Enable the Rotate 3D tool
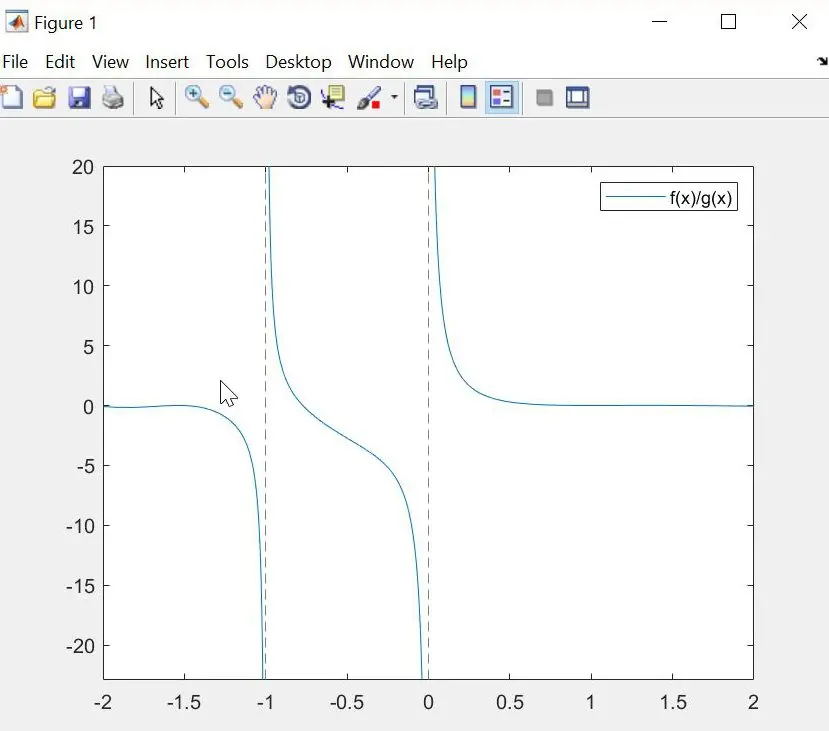Image resolution: width=829 pixels, height=731 pixels. point(298,97)
